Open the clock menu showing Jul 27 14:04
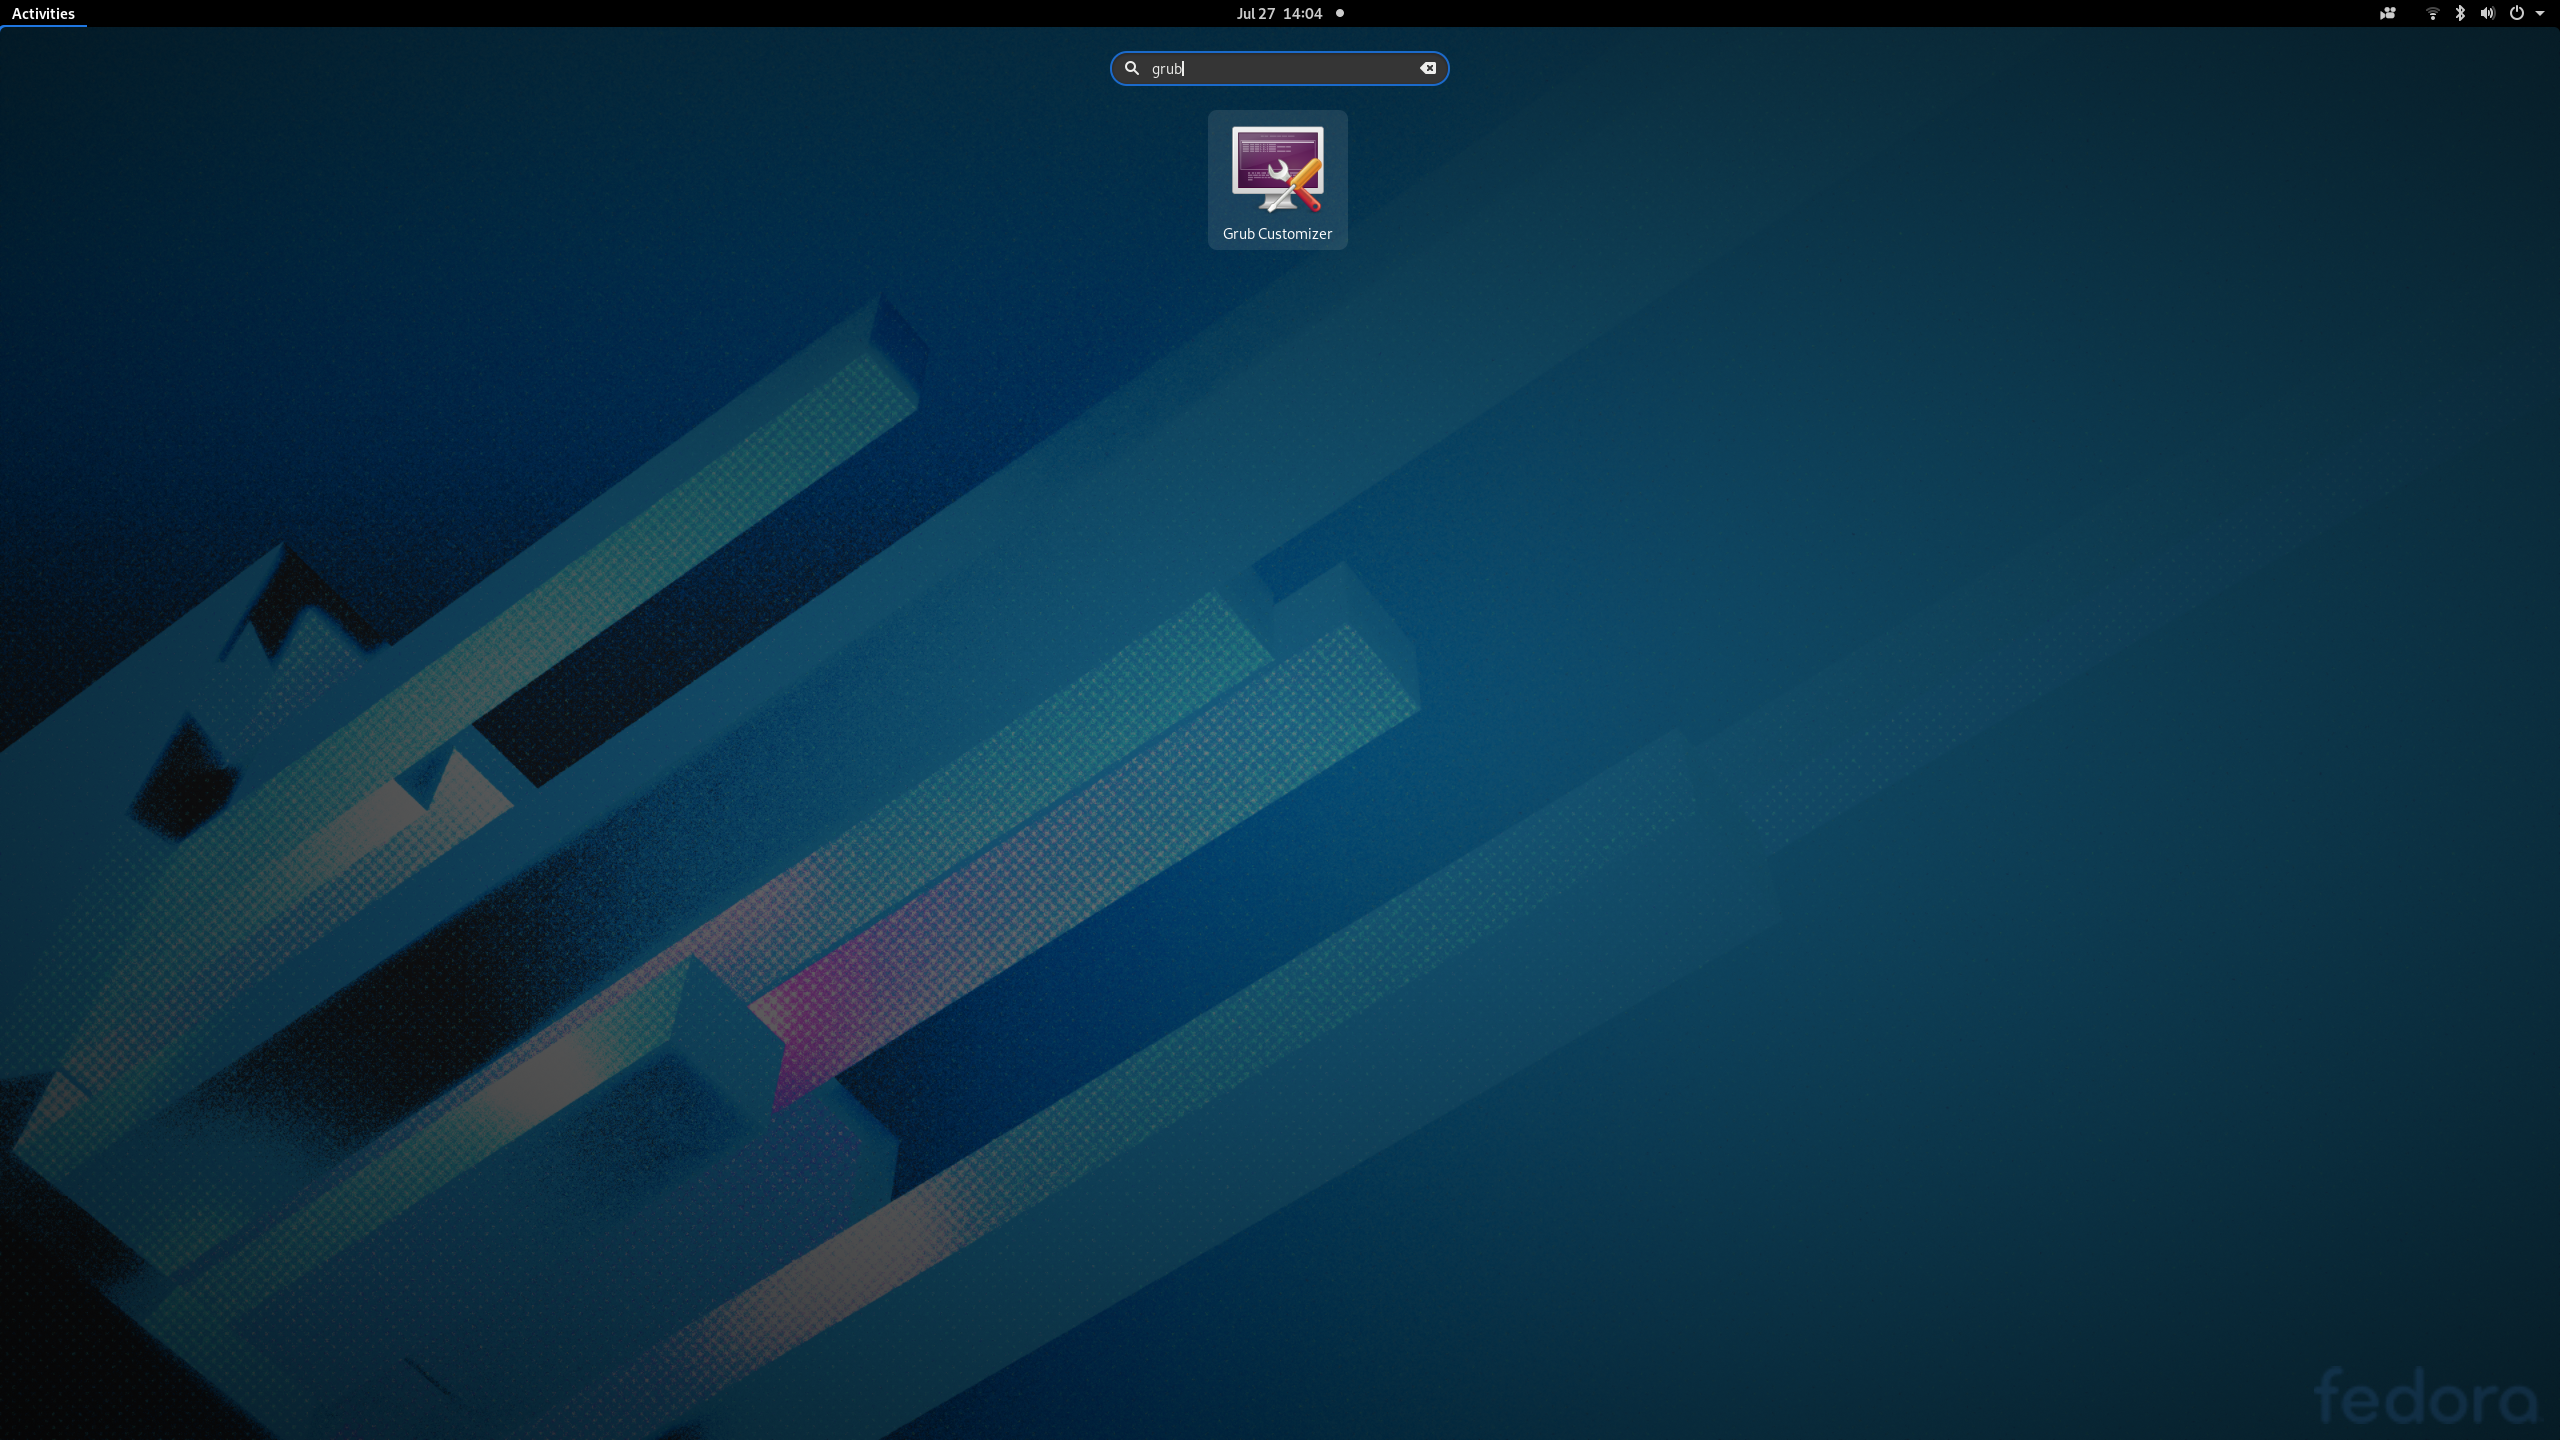Screen dimensions: 2560x1440 [1279, 13]
